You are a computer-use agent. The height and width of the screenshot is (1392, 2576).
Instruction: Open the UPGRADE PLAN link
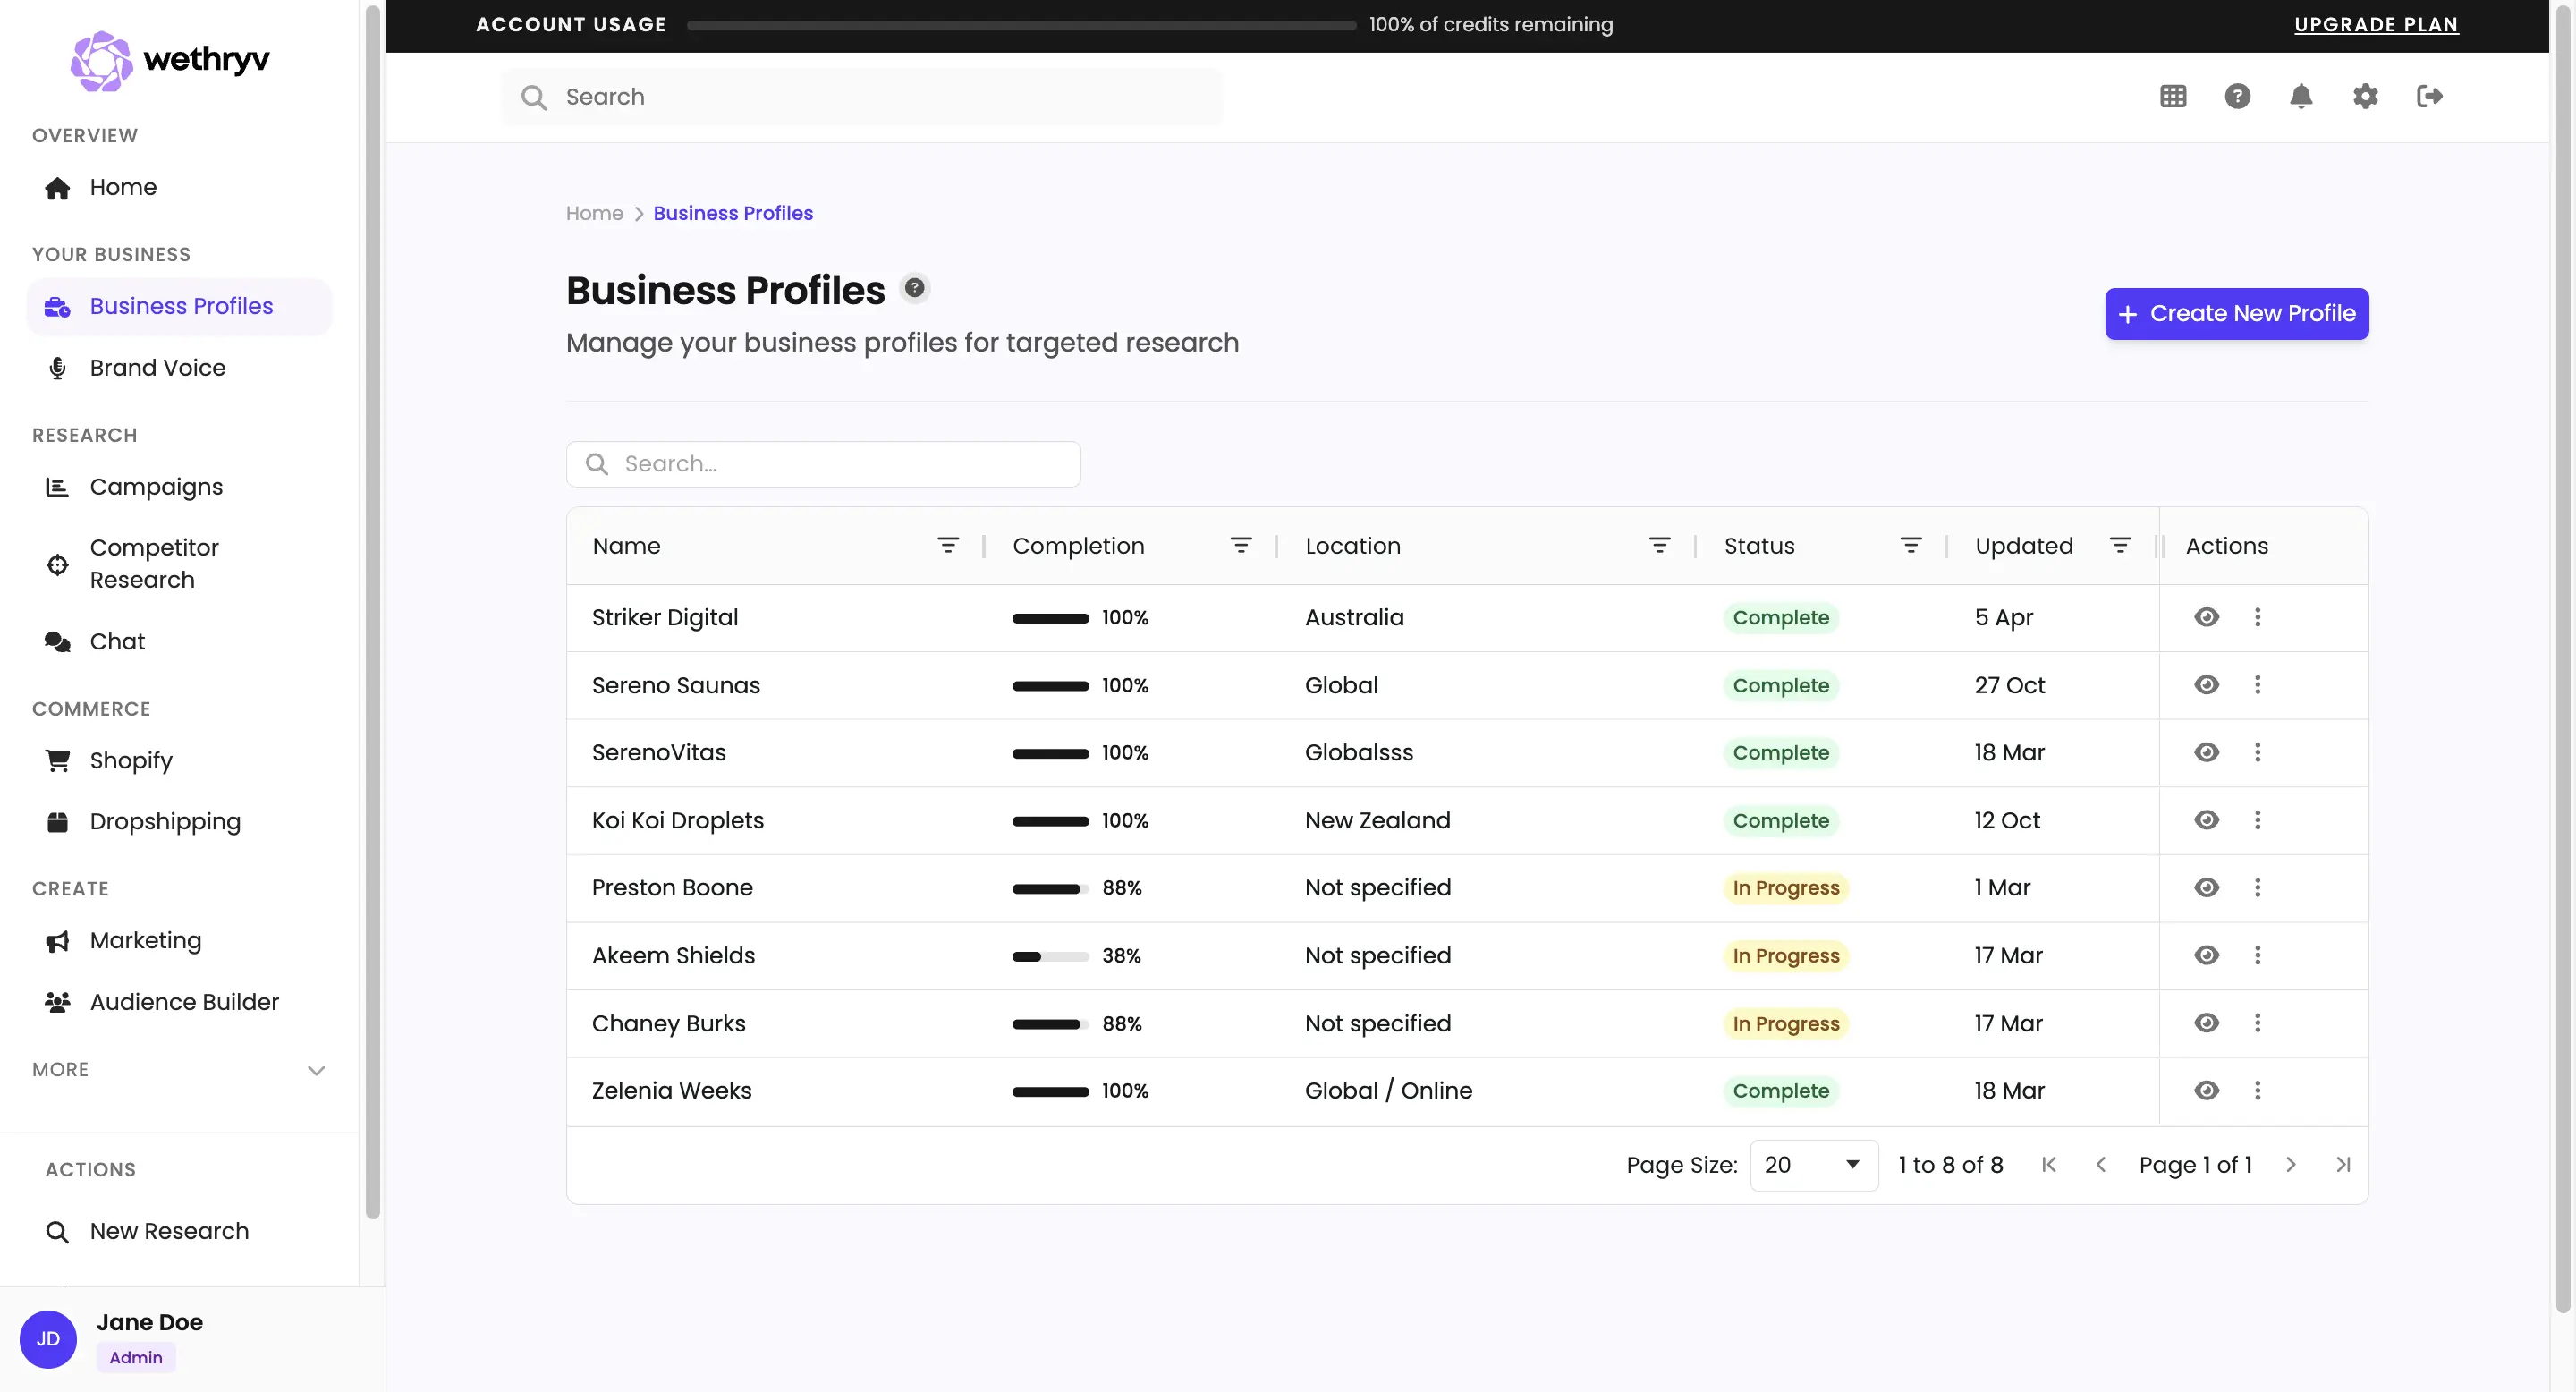(x=2377, y=24)
